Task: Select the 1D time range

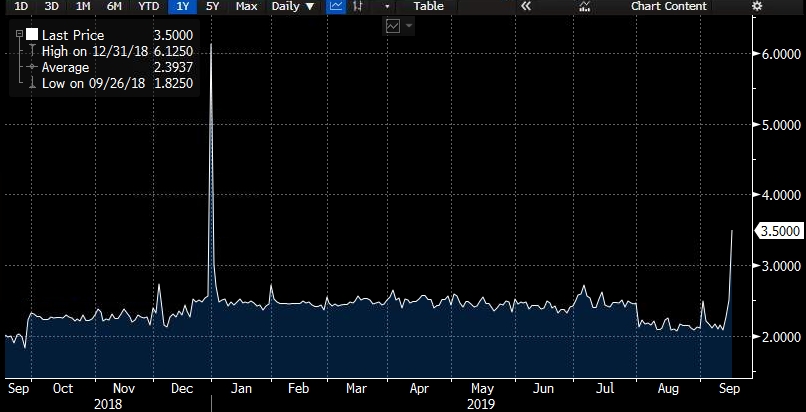Action: pos(19,7)
